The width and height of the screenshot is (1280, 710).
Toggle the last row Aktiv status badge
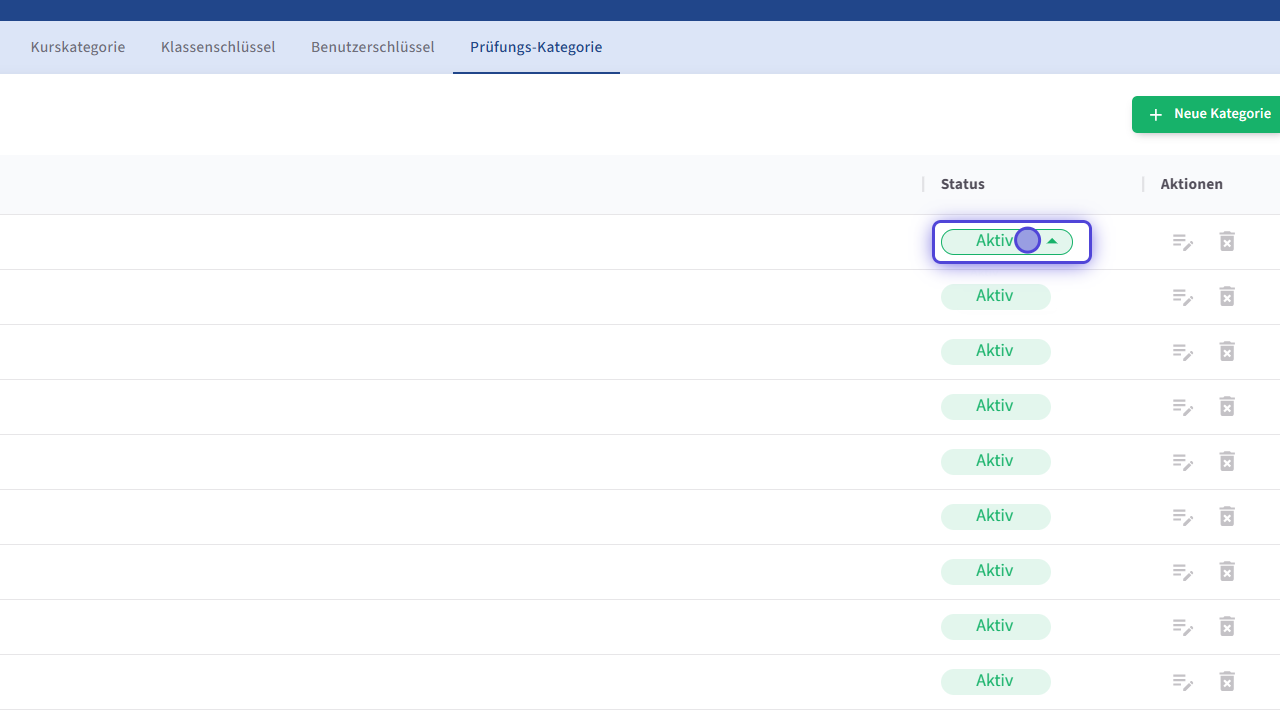click(995, 682)
